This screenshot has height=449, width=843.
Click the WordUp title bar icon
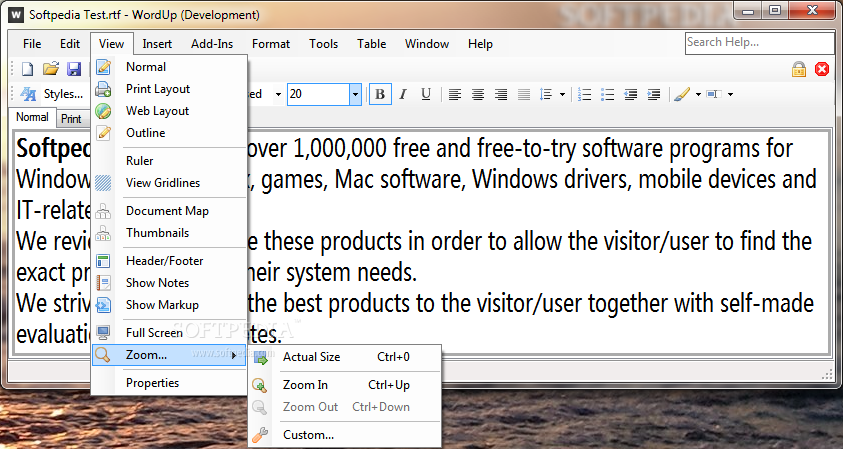click(16, 15)
